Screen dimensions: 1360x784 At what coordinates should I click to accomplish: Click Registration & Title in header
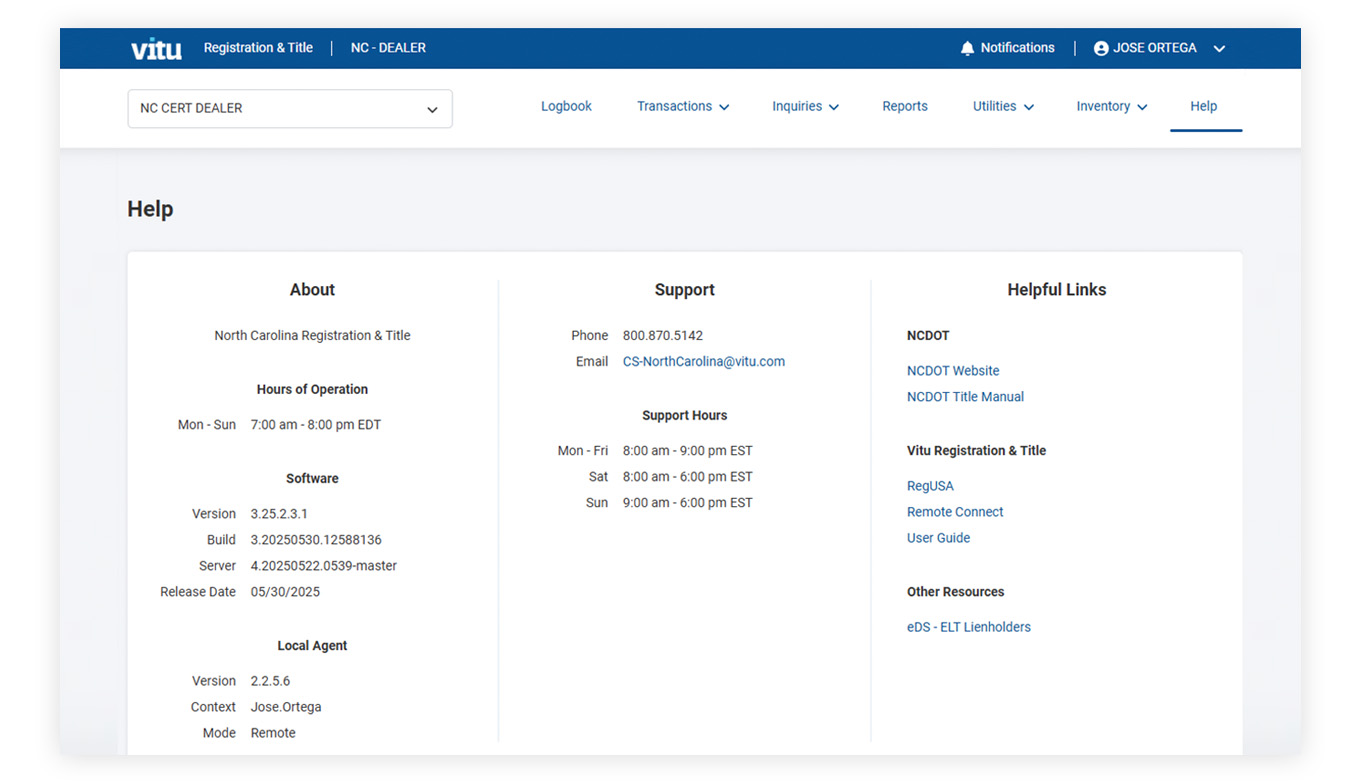258,48
